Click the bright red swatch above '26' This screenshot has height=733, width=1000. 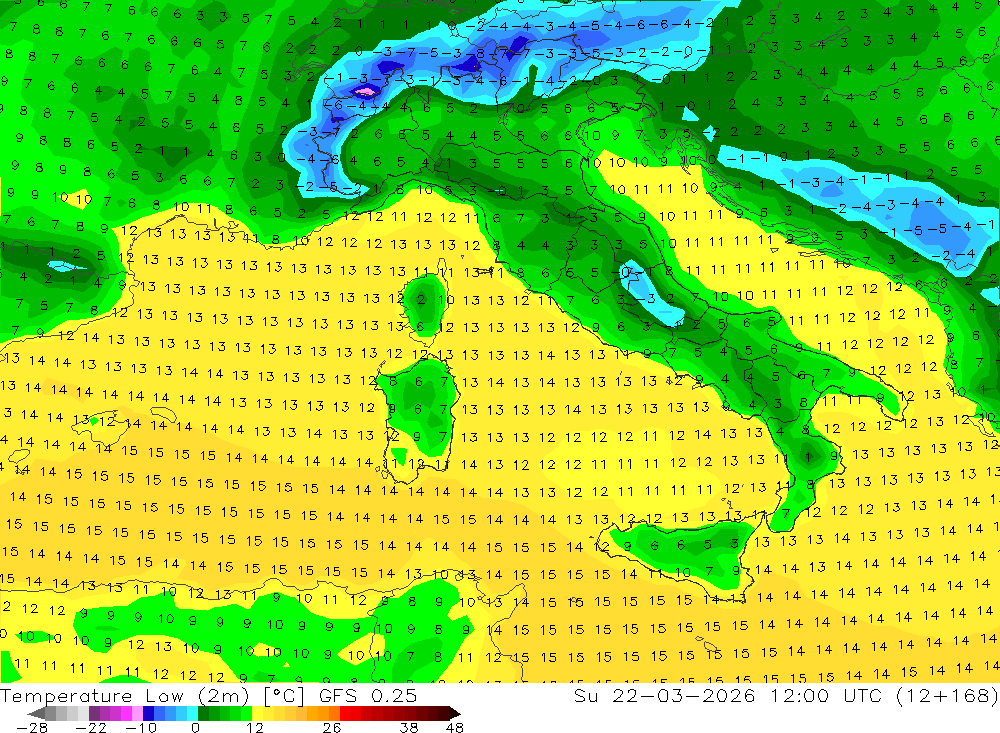[x=345, y=713]
